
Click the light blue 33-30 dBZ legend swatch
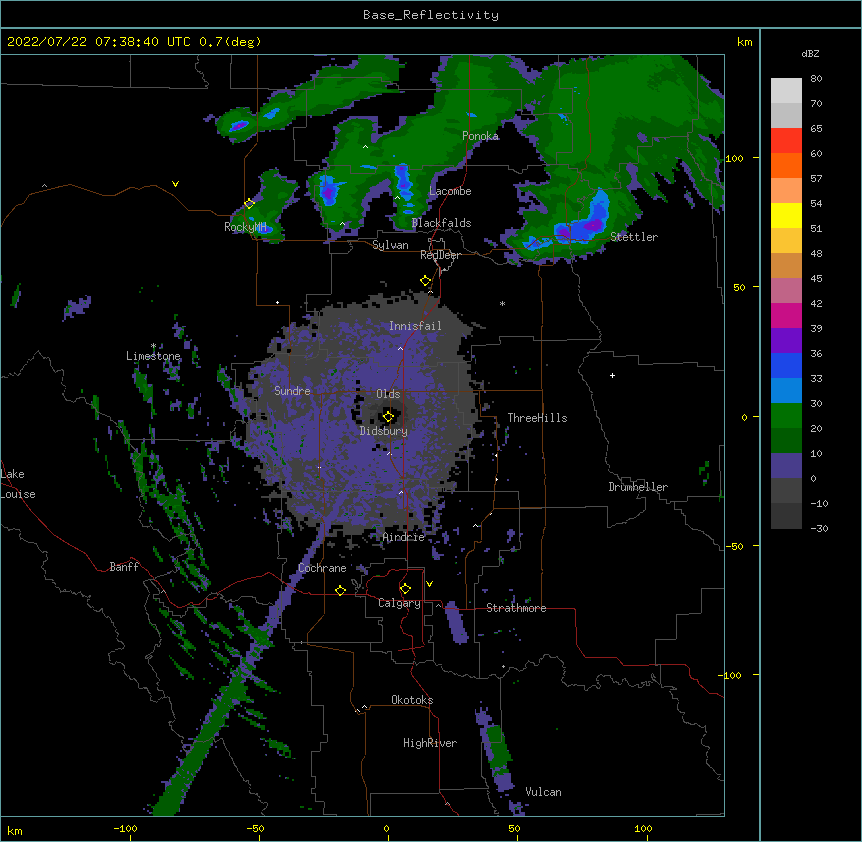[x=786, y=391]
